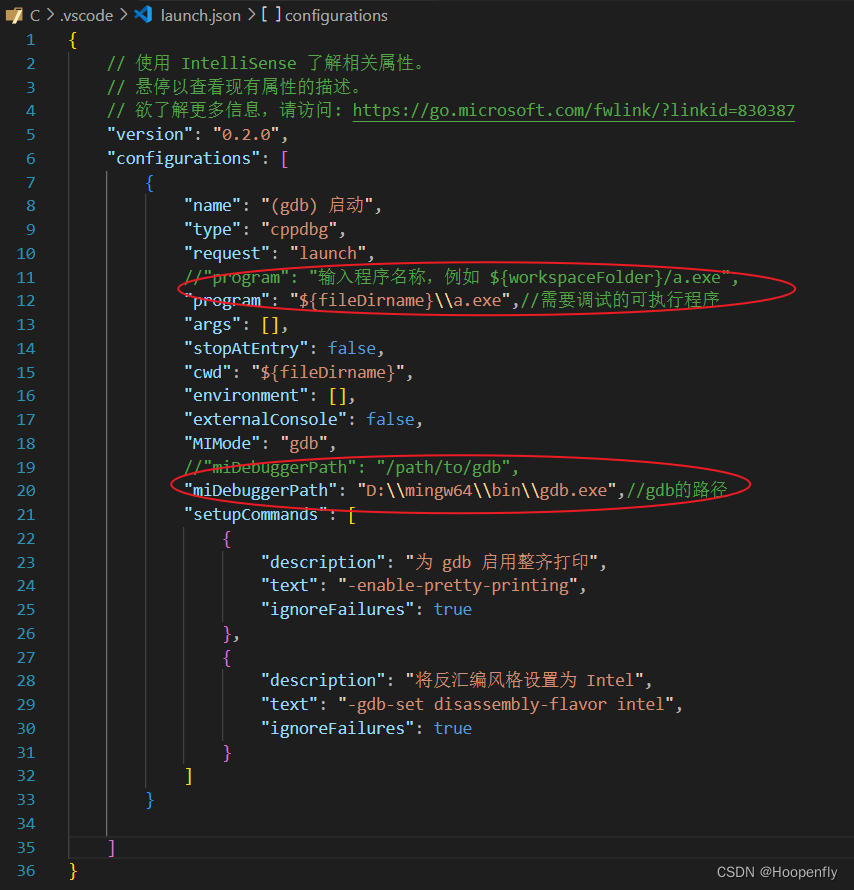Click the commented "/path/to/gdb" line

point(351,467)
